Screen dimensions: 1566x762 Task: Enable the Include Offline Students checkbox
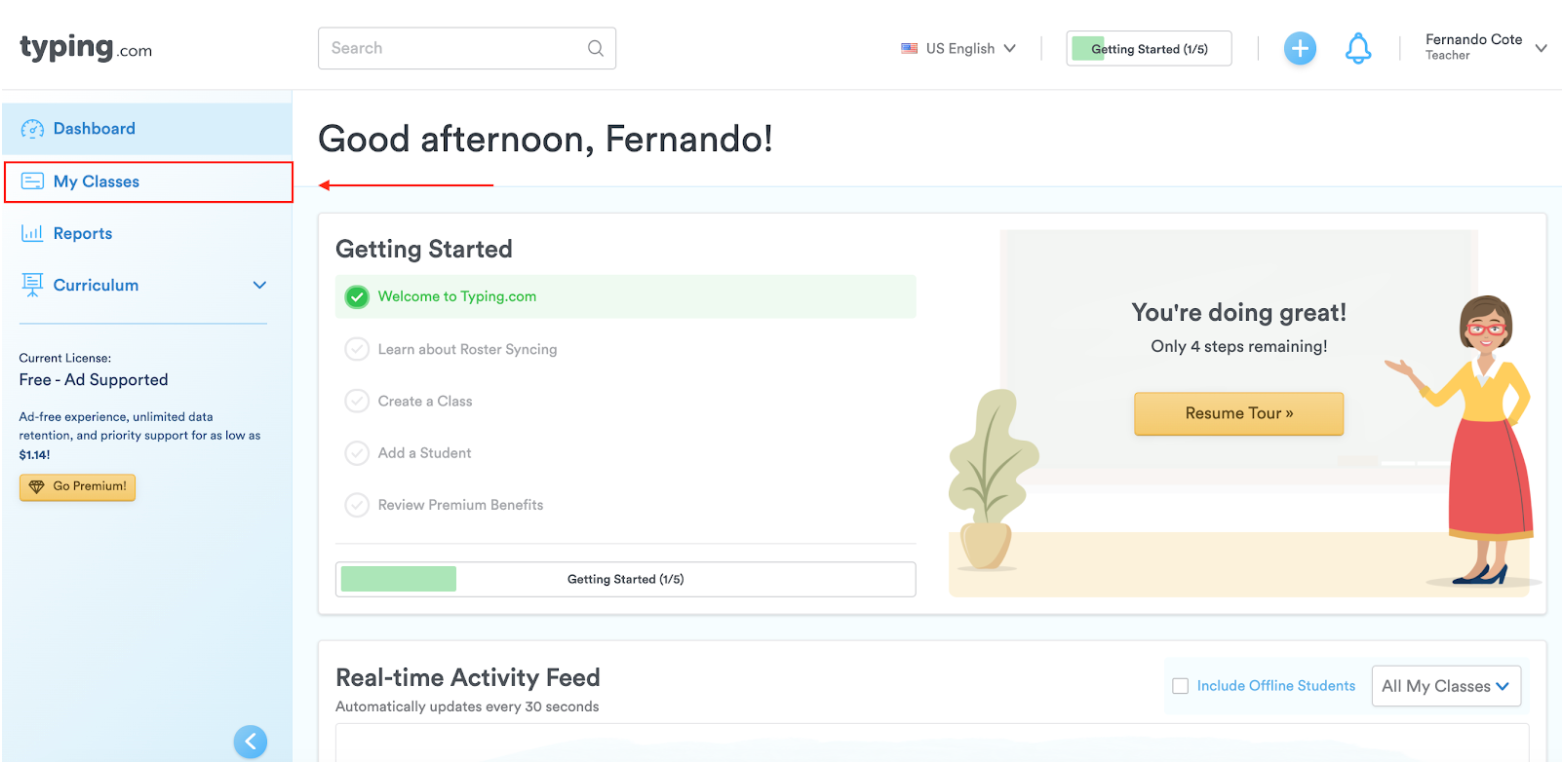click(1180, 686)
